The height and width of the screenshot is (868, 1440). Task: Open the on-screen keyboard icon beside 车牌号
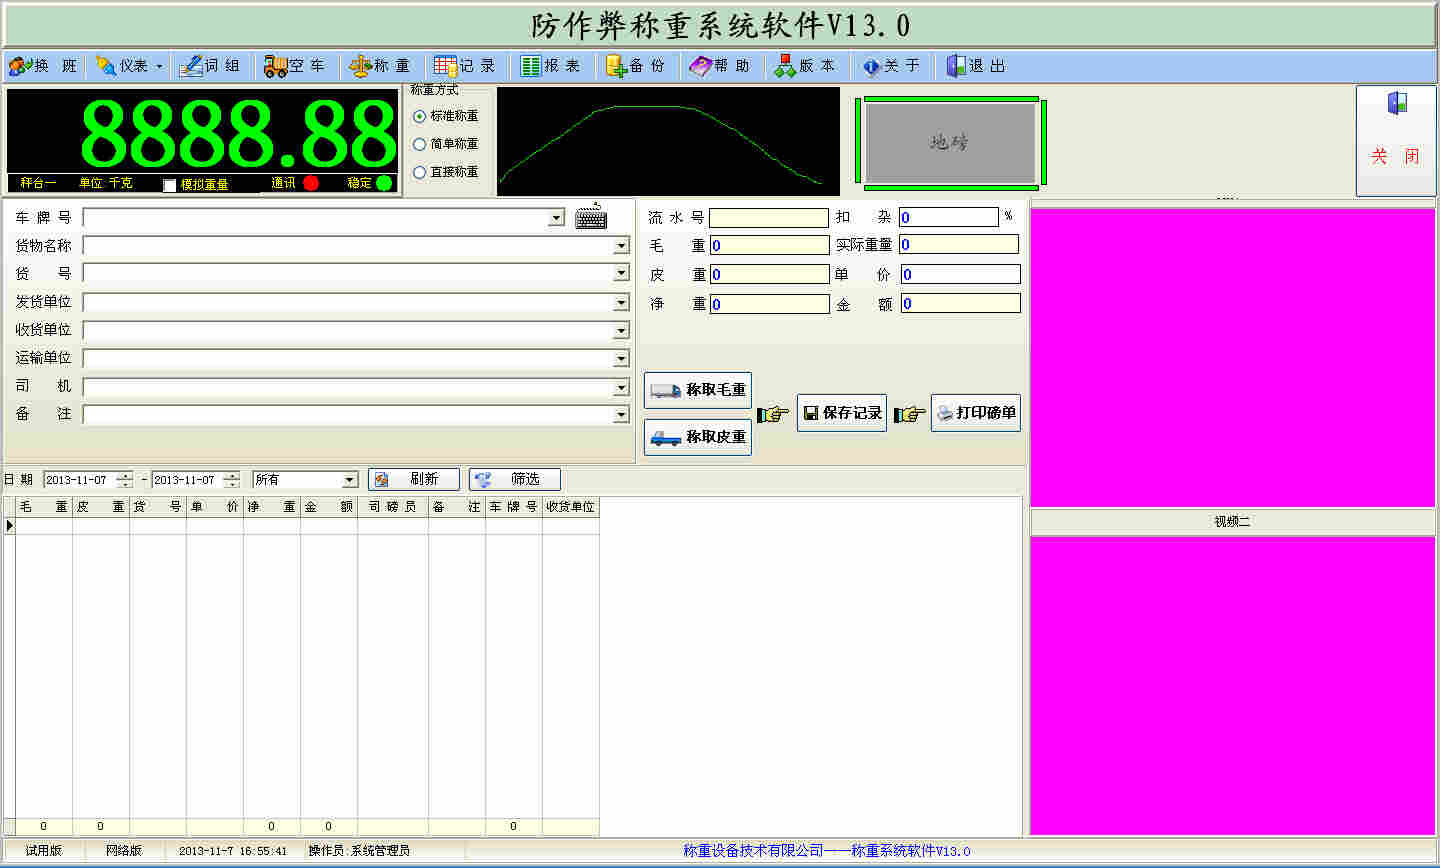point(591,217)
